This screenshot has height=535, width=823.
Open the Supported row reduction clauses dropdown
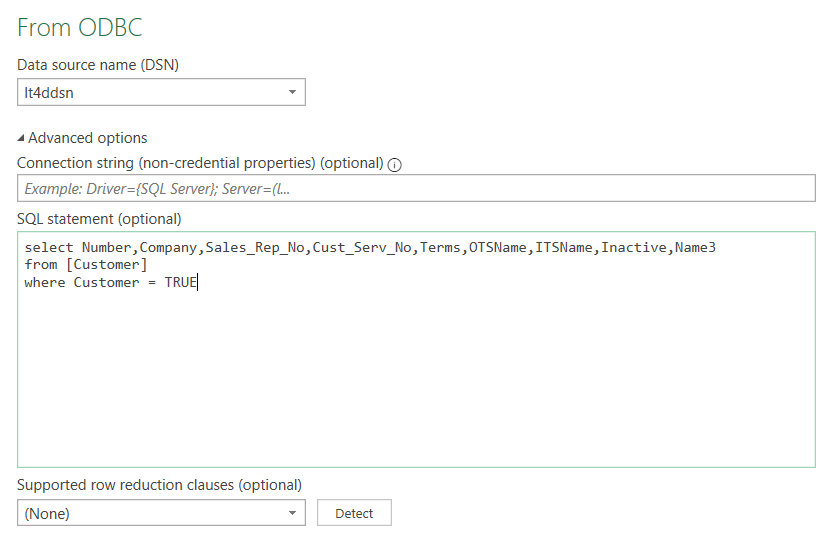click(161, 513)
